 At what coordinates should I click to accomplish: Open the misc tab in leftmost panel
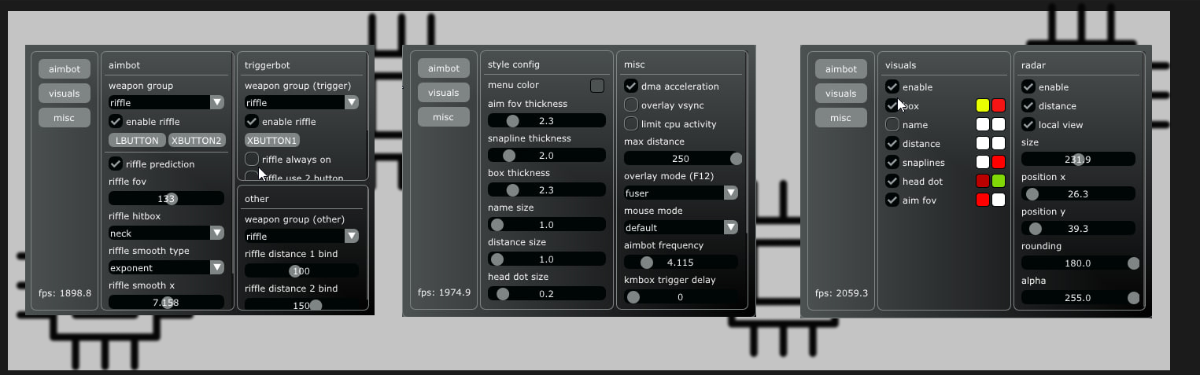click(64, 117)
